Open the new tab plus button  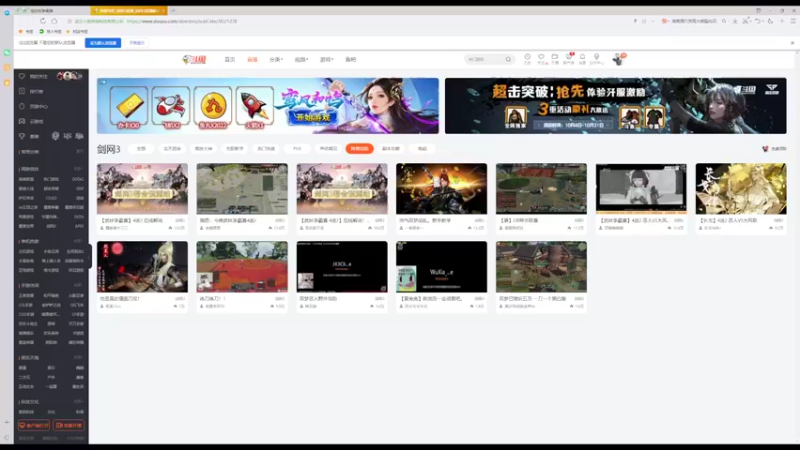click(x=173, y=10)
